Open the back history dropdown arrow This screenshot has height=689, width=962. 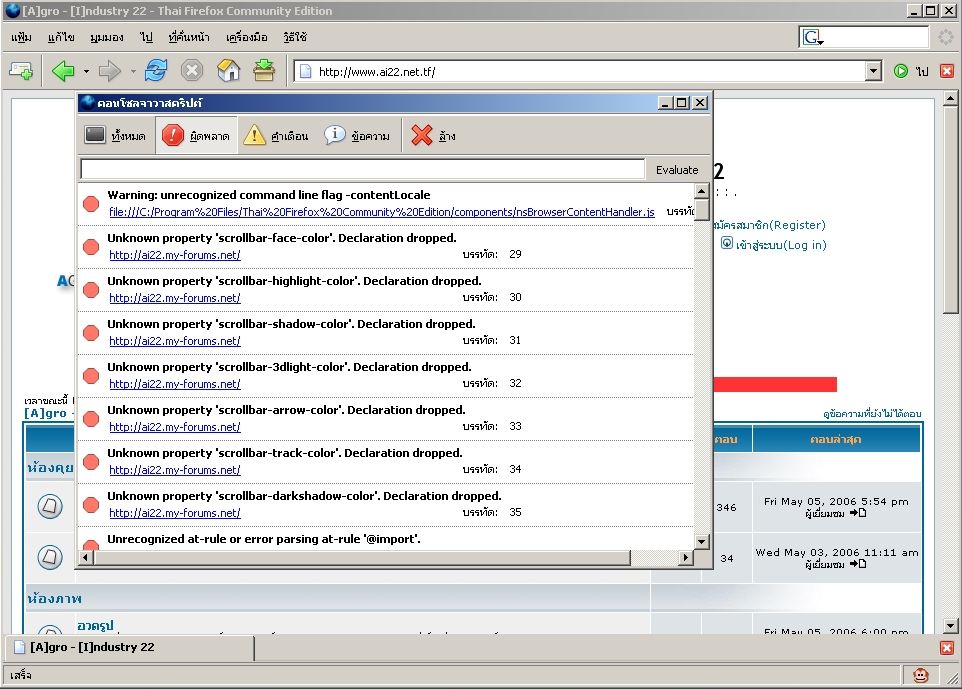pyautogui.click(x=86, y=72)
